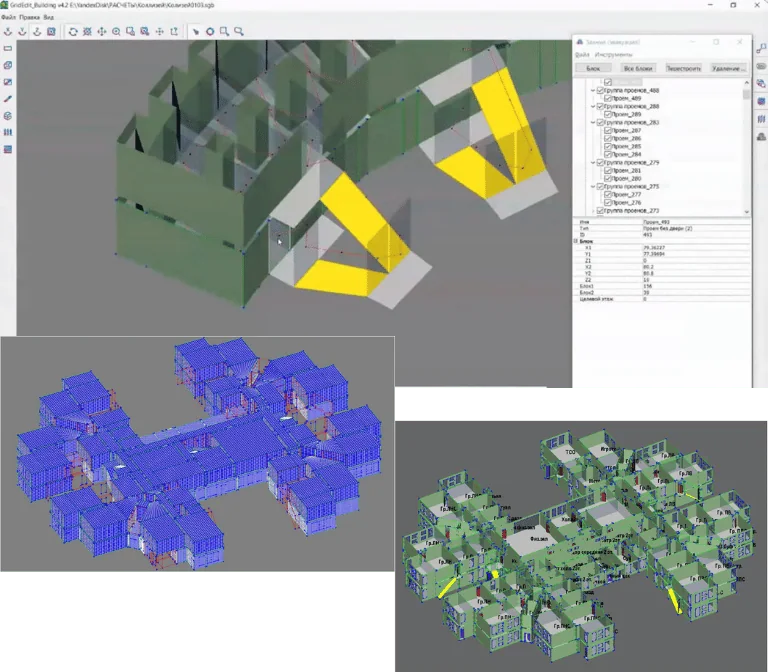Click the Все блоки button
The height and width of the screenshot is (672, 768).
coord(638,68)
